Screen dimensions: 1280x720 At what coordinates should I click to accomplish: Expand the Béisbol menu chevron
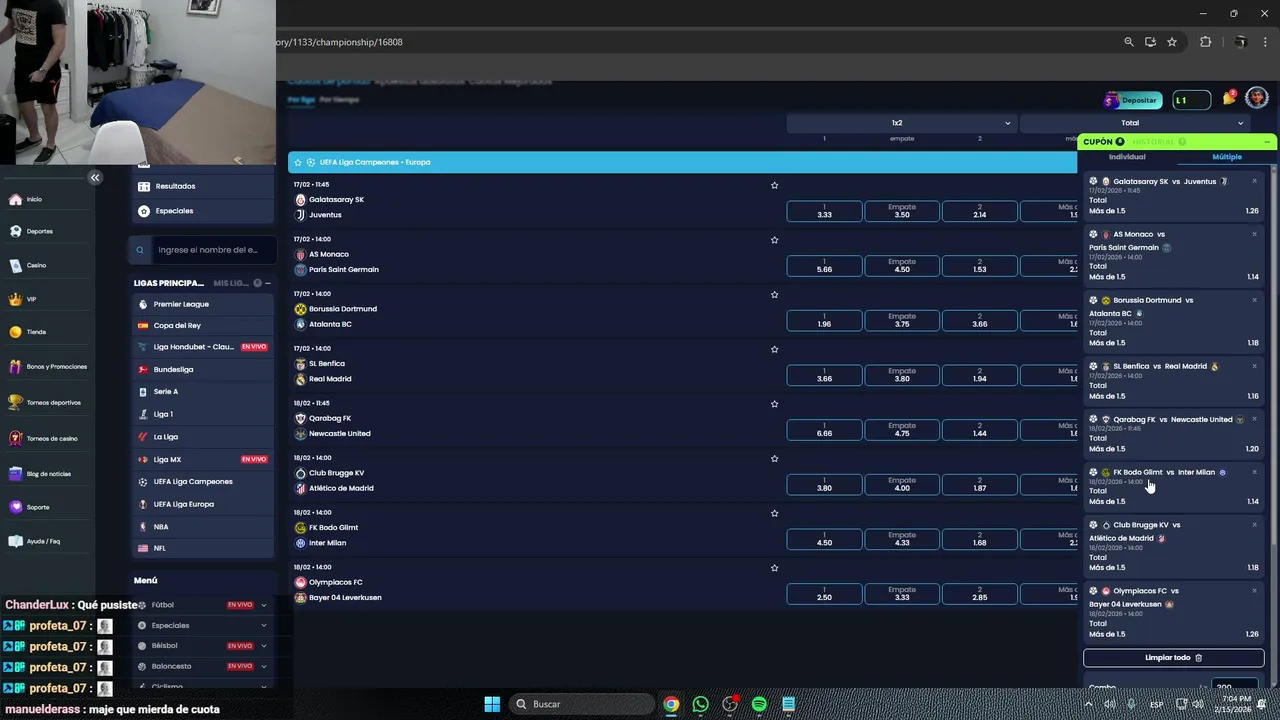tap(264, 646)
